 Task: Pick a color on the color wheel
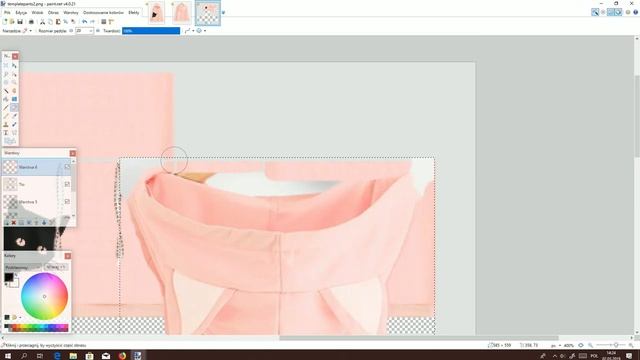coord(44,296)
